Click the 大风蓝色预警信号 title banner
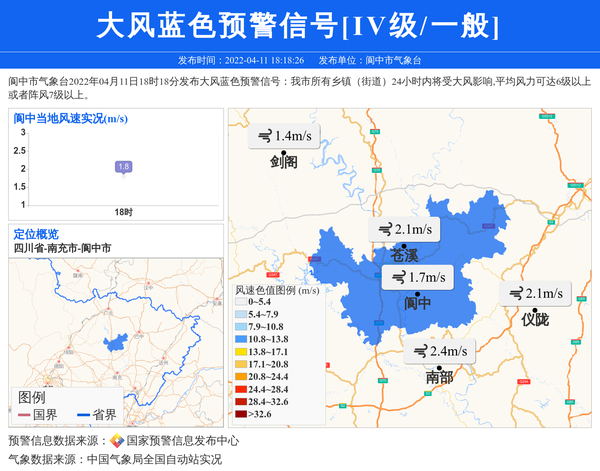This screenshot has width=600, height=471. (x=299, y=26)
